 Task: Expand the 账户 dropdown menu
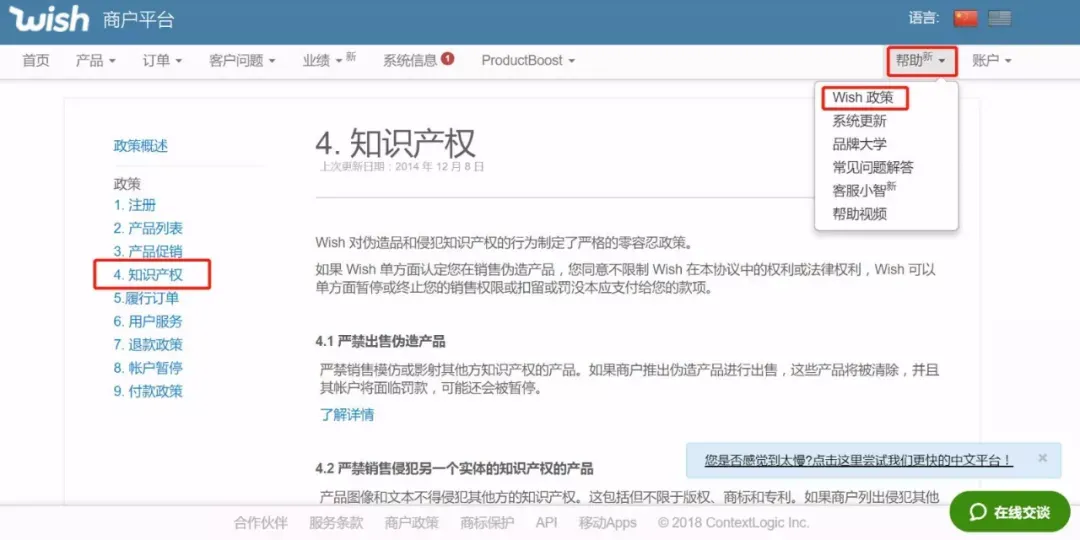(992, 61)
